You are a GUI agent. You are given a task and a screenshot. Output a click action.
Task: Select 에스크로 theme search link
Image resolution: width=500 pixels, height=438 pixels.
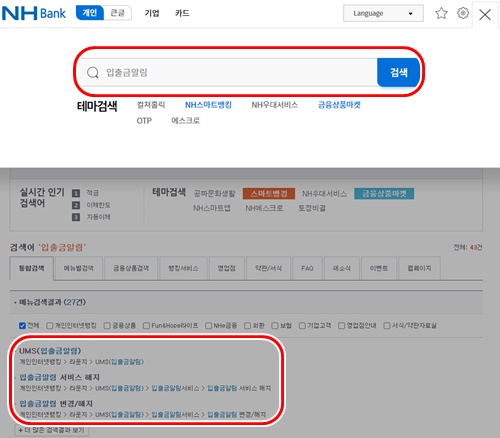click(185, 121)
